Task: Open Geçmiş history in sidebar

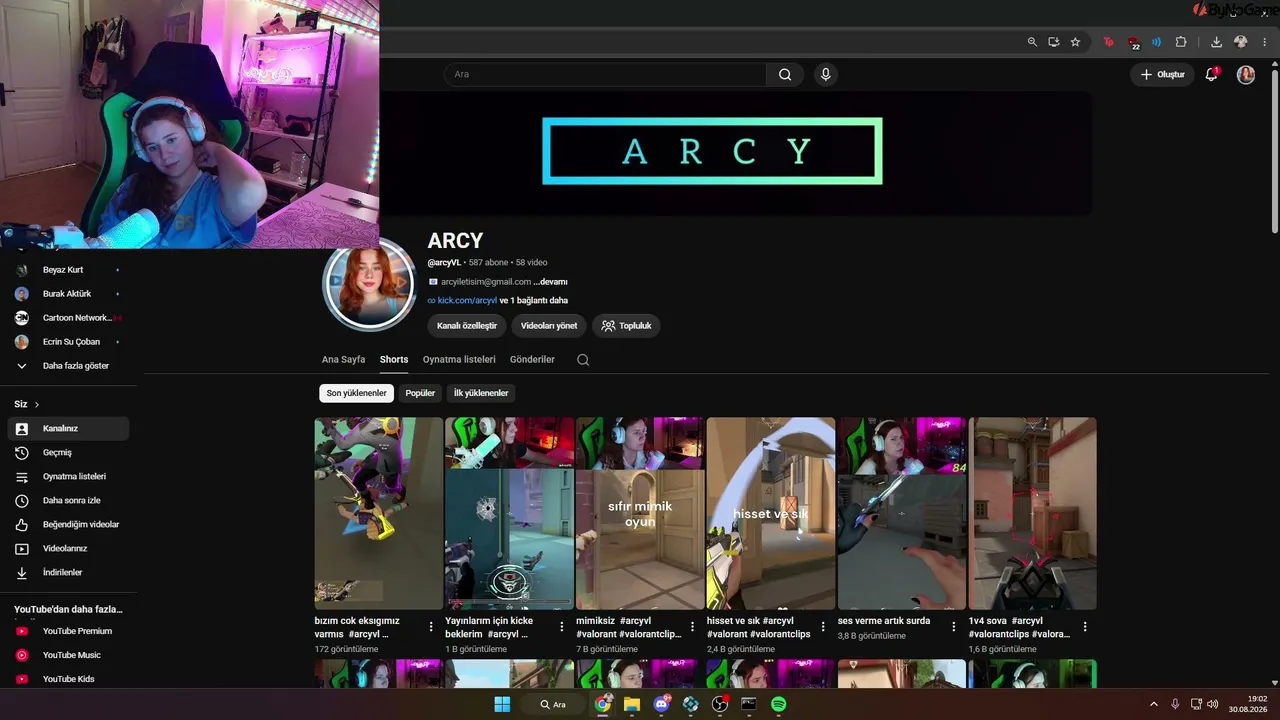Action: pyautogui.click(x=68, y=453)
